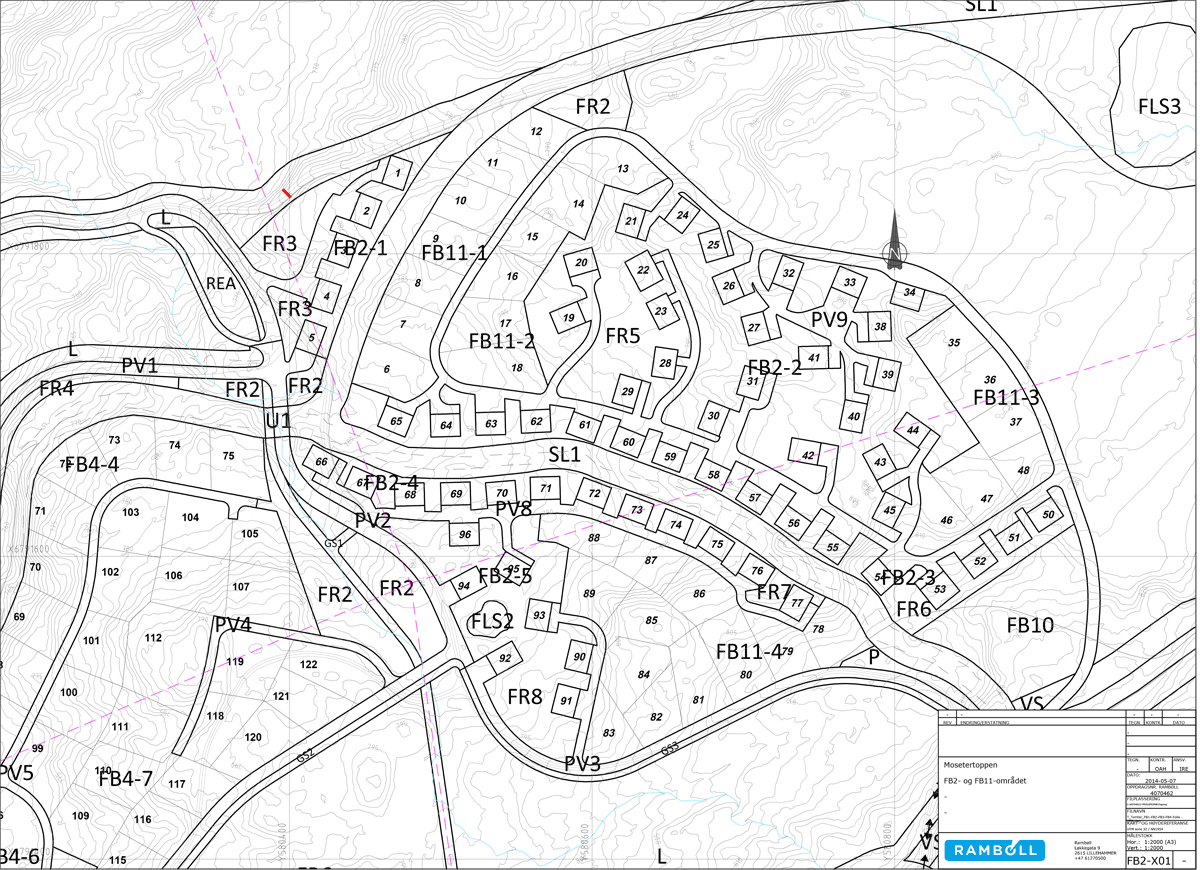Click plot number 92
The height and width of the screenshot is (870, 1200).
coord(505,657)
